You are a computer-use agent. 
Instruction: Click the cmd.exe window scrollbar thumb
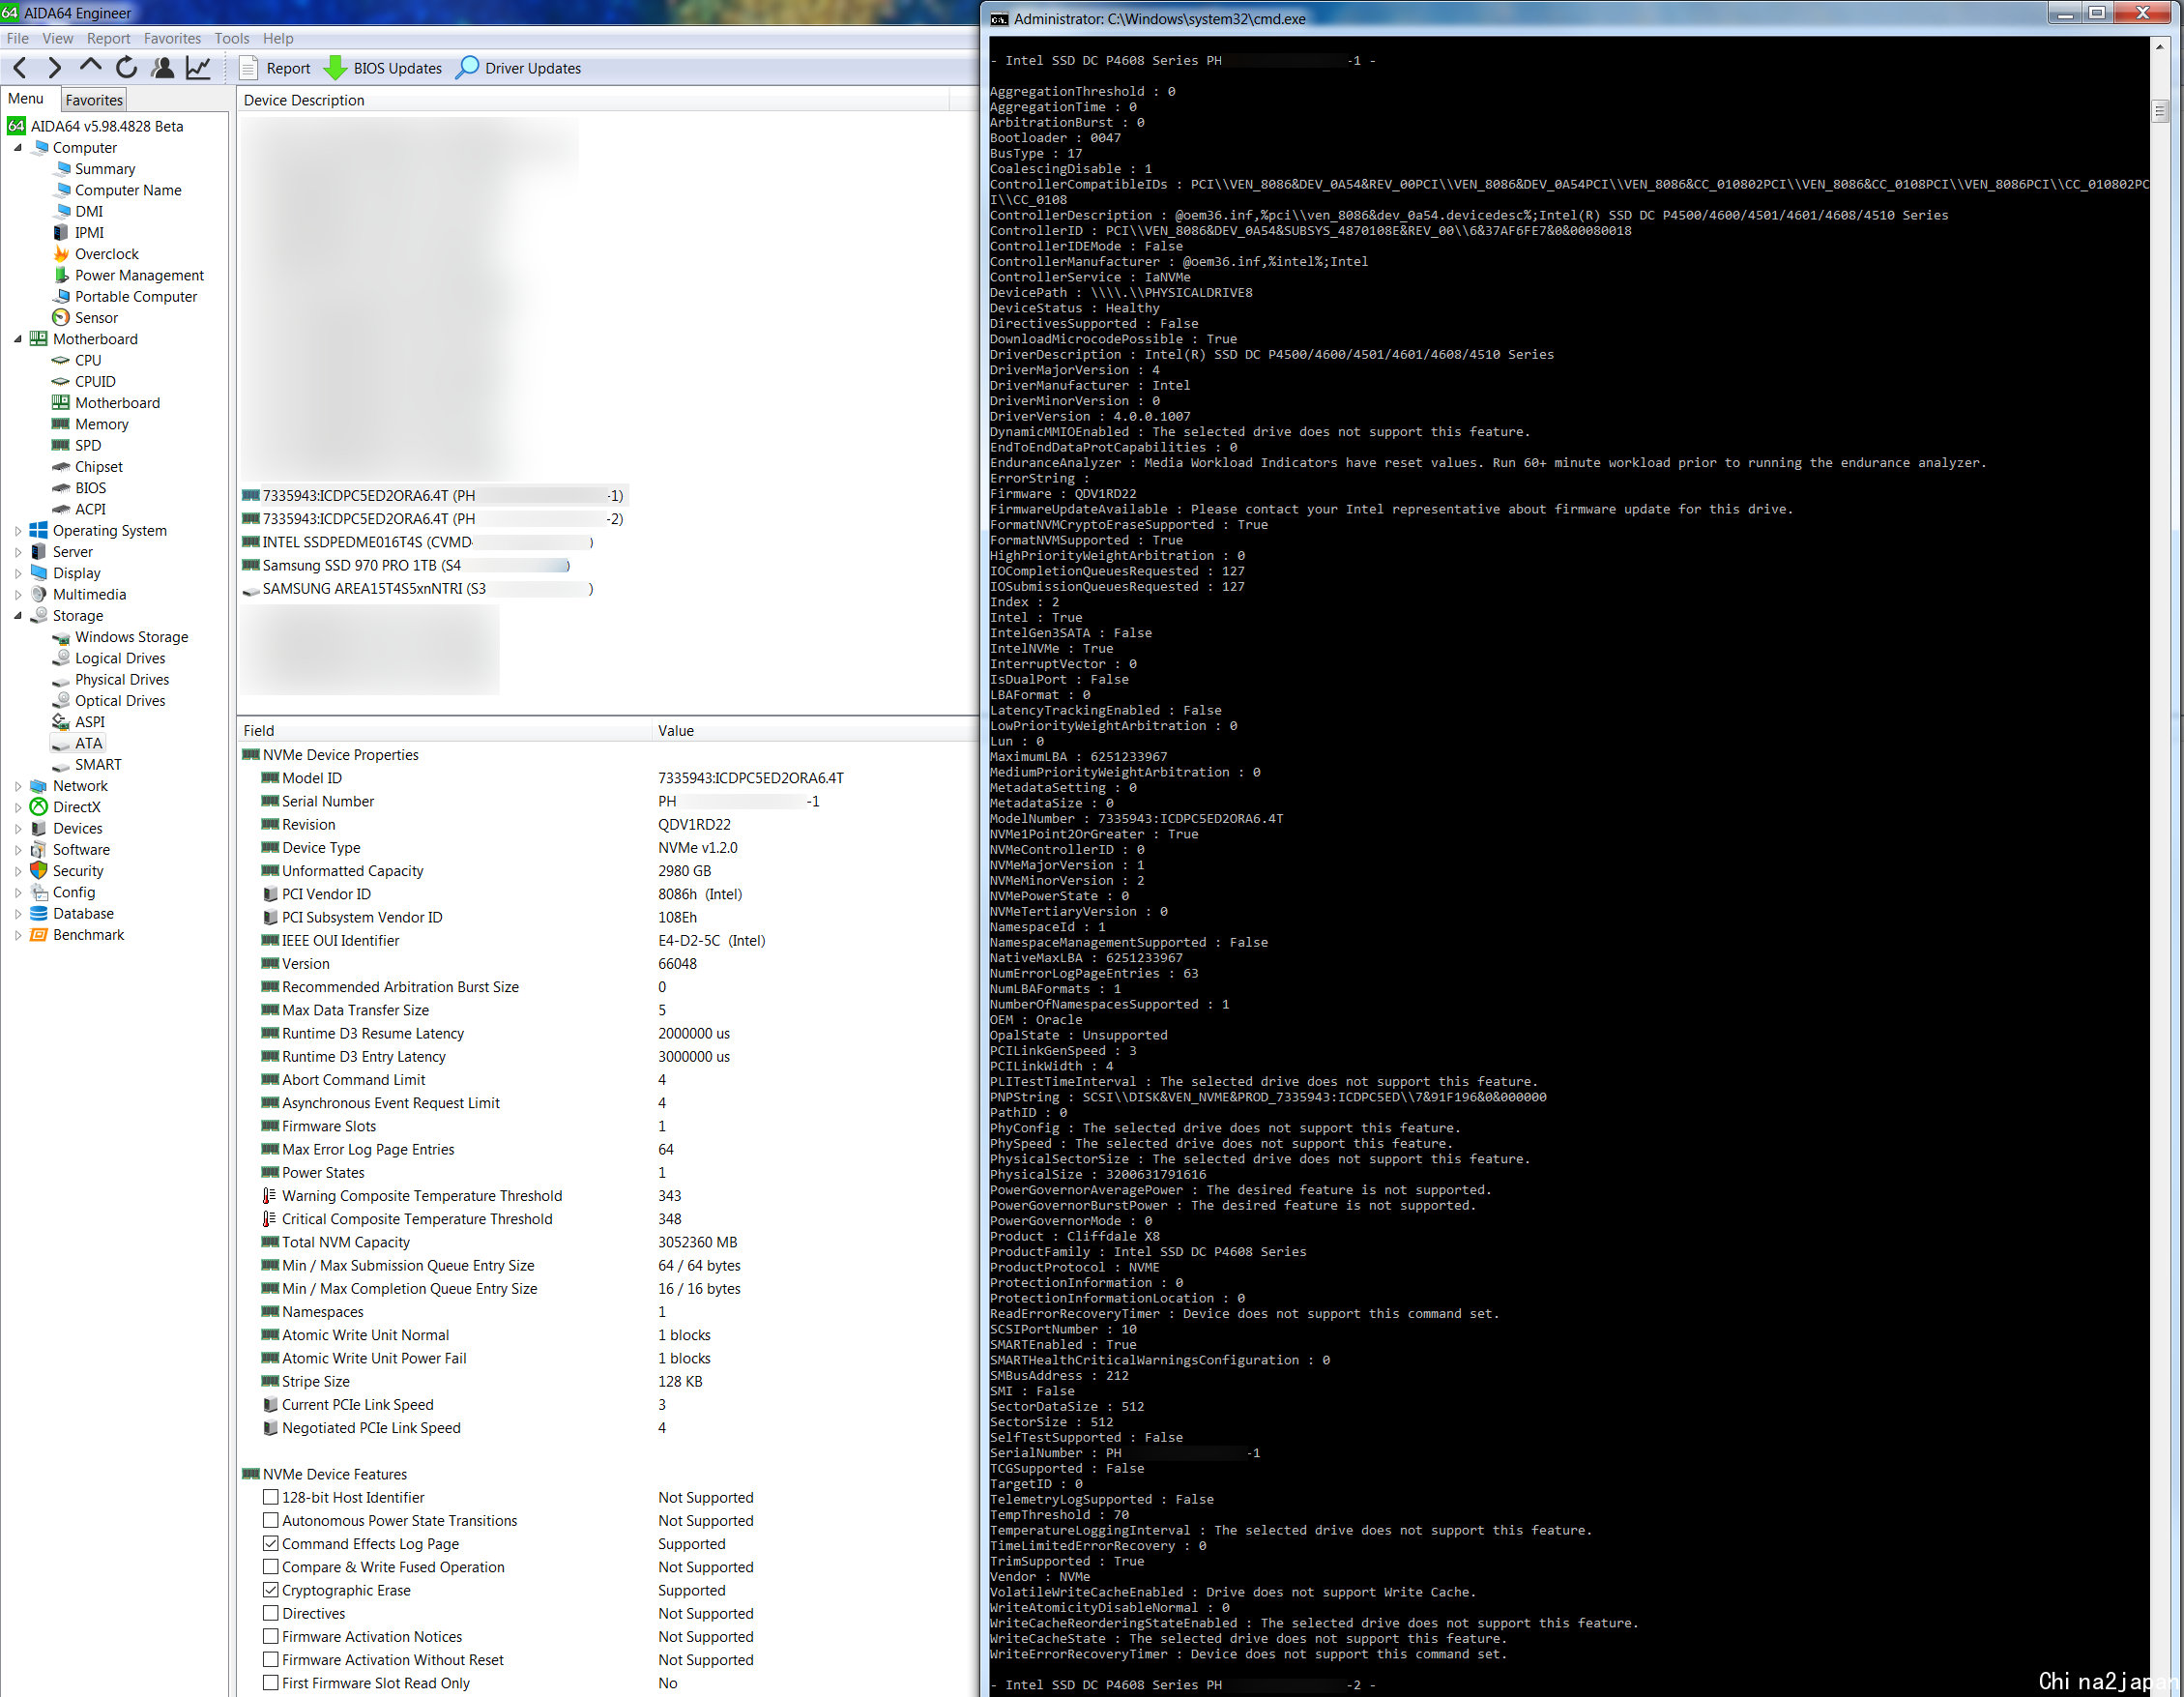[x=2160, y=110]
